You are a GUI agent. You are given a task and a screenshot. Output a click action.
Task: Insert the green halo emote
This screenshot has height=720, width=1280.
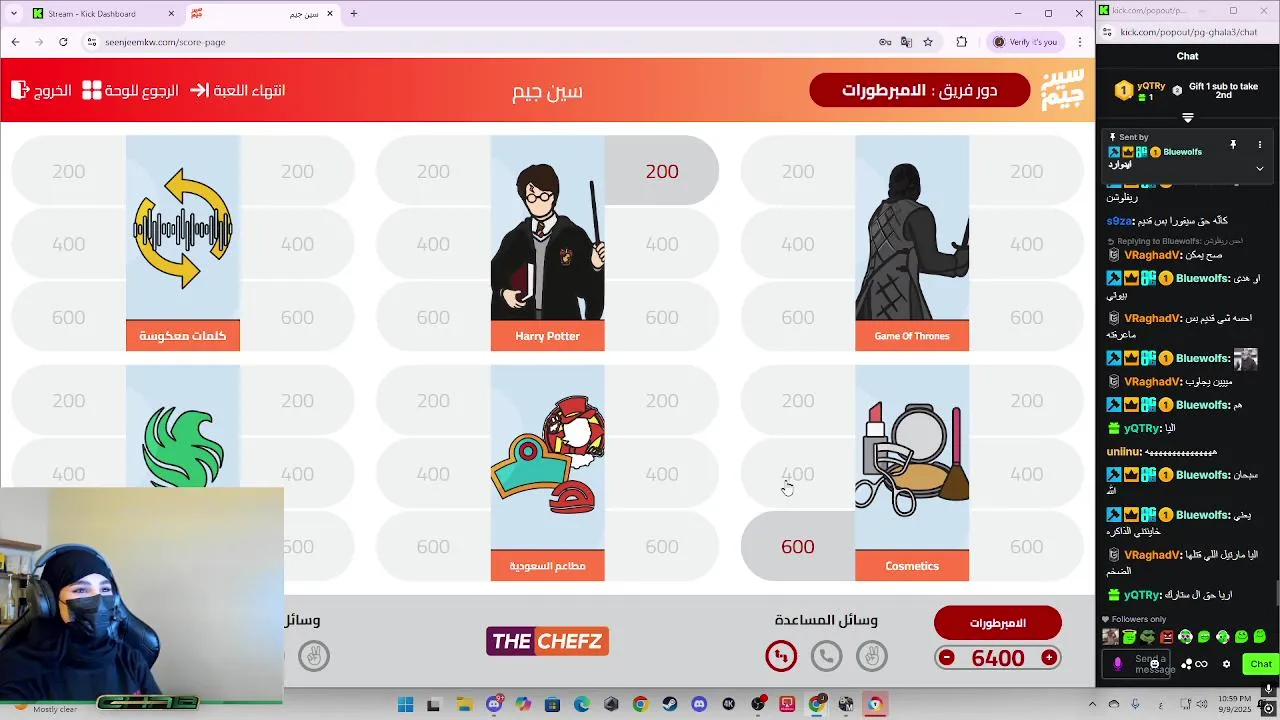pyautogui.click(x=1129, y=637)
